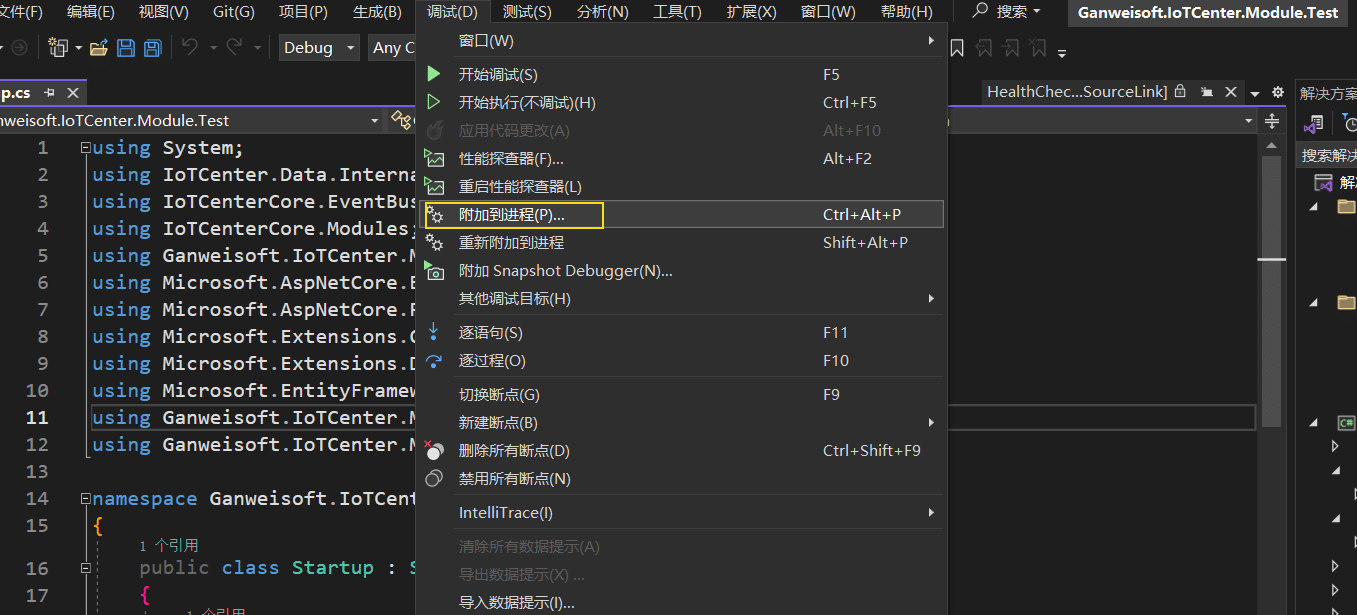Image resolution: width=1357 pixels, height=615 pixels.
Task: Click the Redo arrow icon
Action: click(x=235, y=47)
